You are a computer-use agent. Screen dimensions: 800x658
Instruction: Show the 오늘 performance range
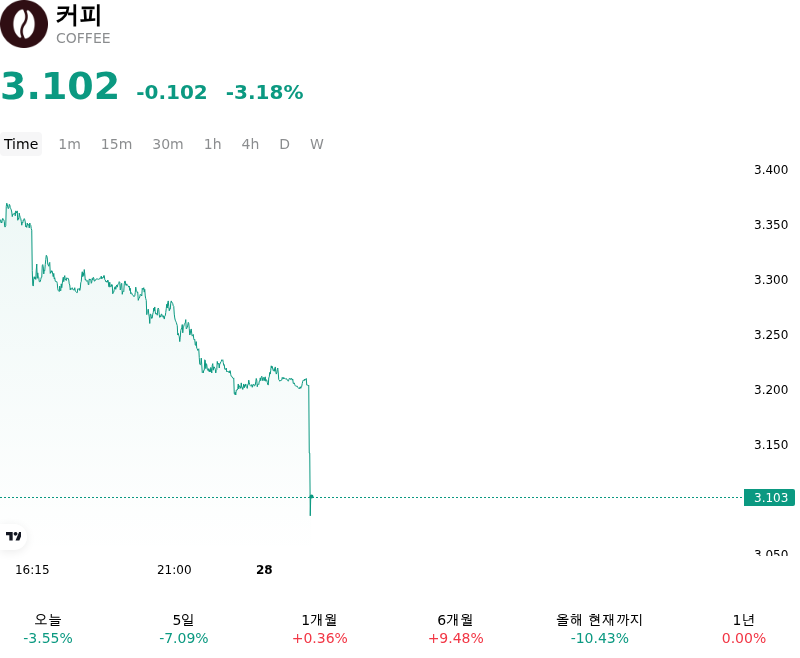[48, 629]
